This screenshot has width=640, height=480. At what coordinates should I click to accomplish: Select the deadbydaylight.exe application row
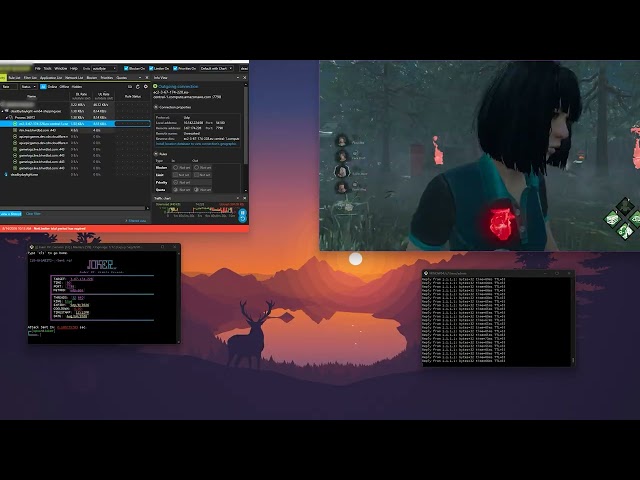pos(75,174)
